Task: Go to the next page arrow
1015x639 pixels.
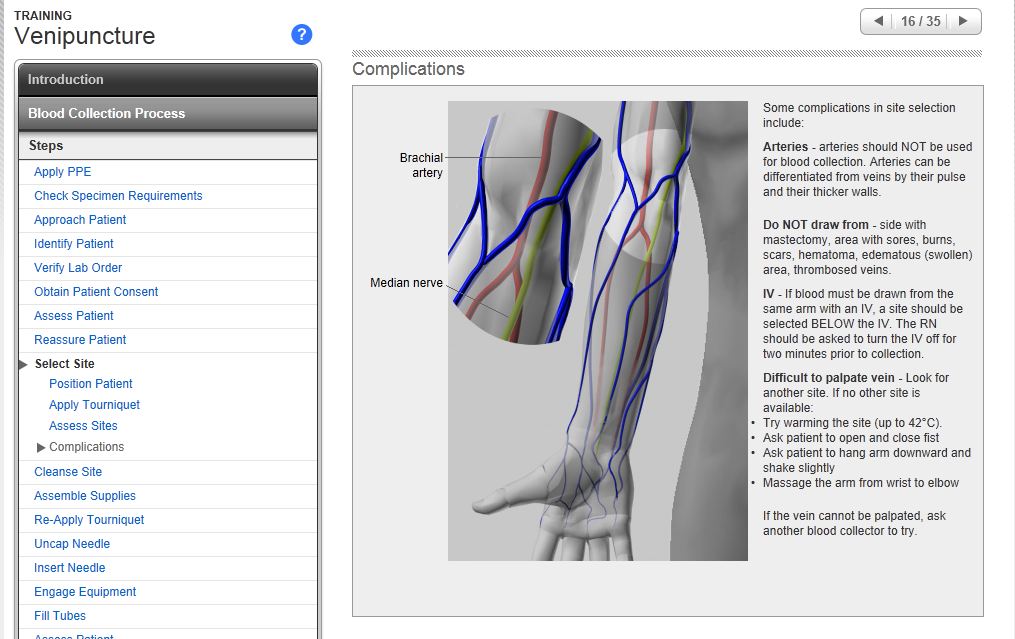Action: tap(963, 21)
